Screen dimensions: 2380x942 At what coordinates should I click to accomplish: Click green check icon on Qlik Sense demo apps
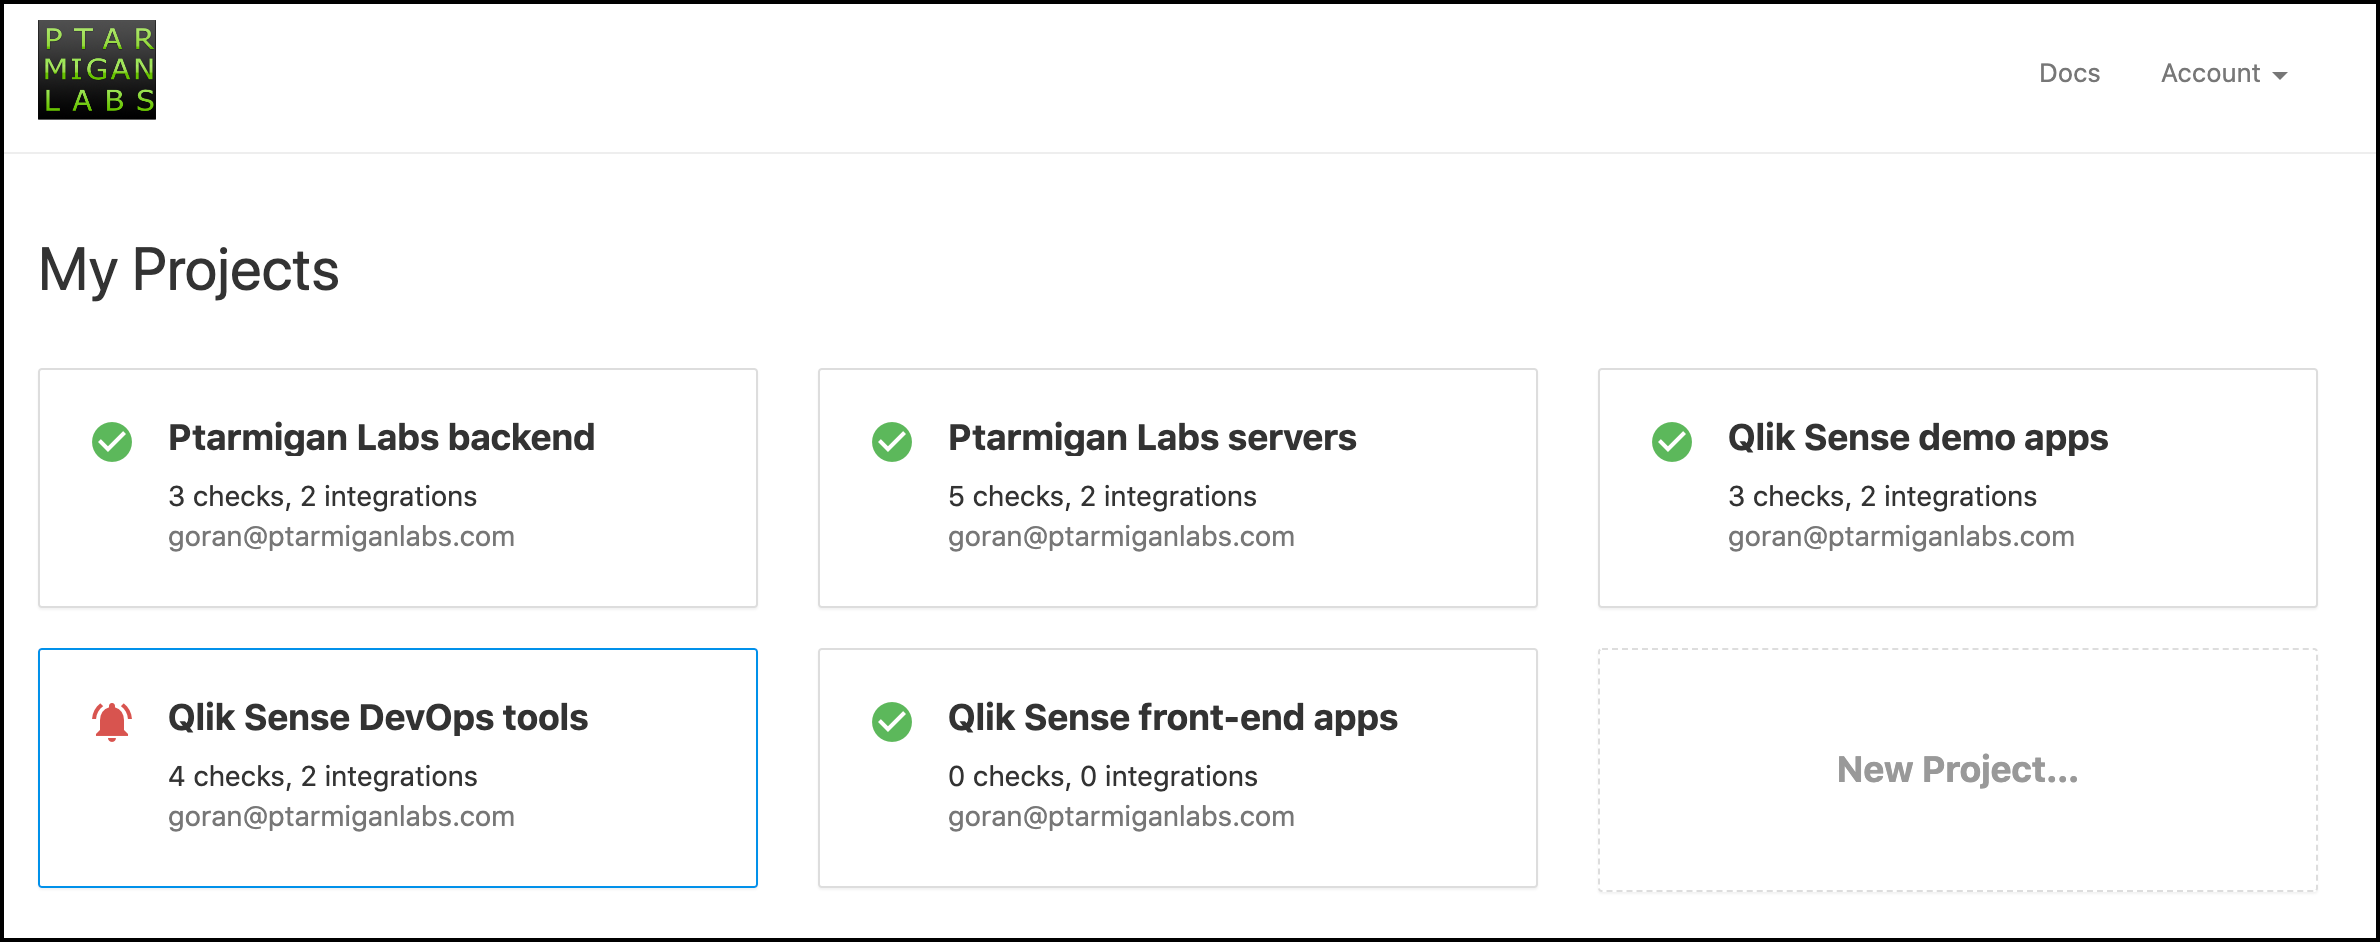coord(1672,441)
